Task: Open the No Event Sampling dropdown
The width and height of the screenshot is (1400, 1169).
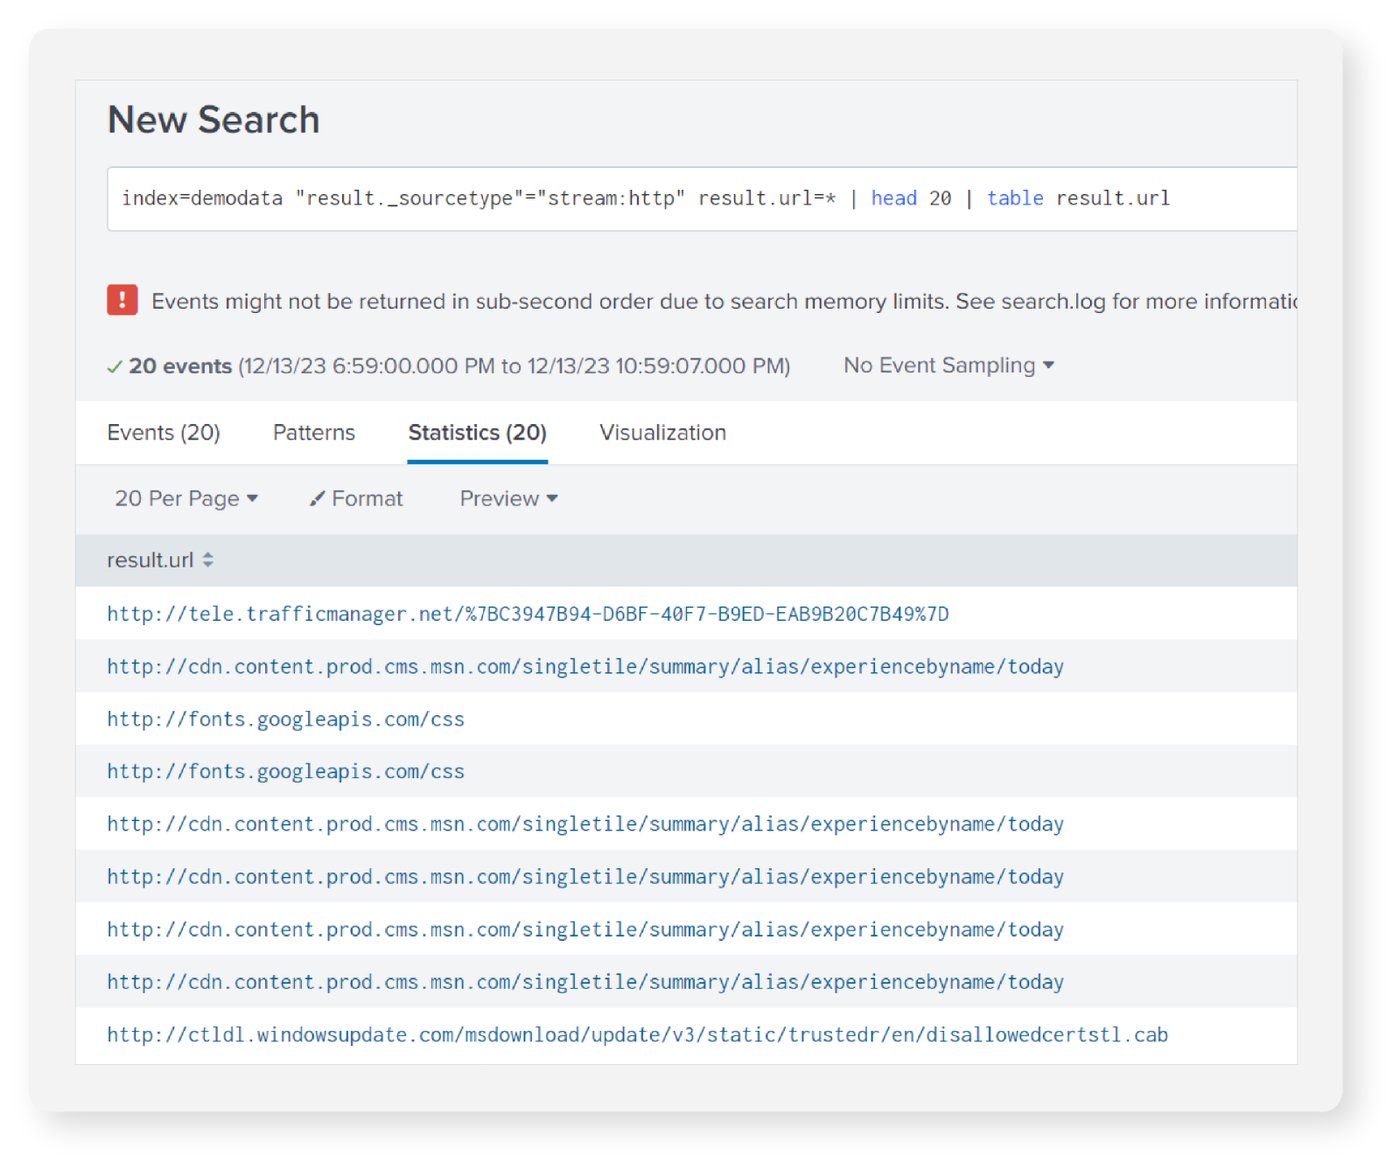Action: click(x=949, y=365)
